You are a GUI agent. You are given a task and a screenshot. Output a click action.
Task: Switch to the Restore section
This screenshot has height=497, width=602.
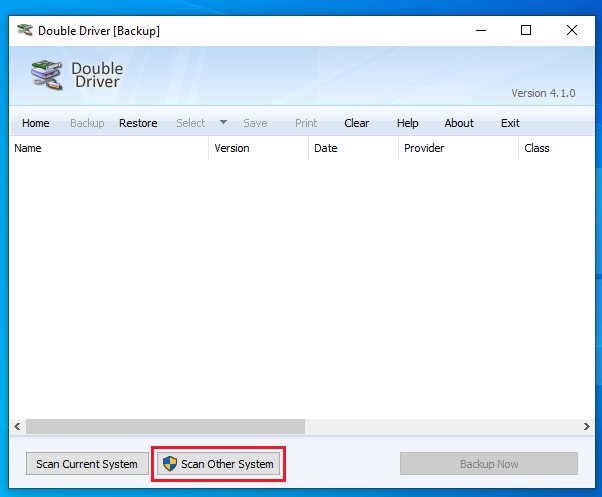click(138, 123)
